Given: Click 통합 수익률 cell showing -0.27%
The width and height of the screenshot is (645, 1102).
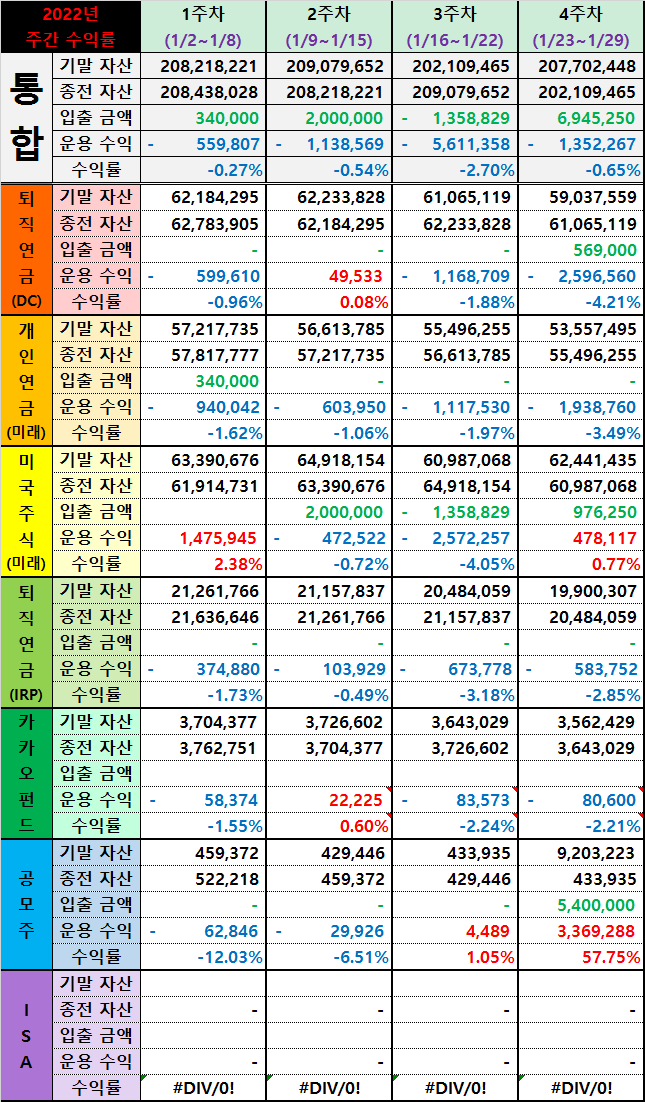Looking at the screenshot, I should [x=204, y=169].
